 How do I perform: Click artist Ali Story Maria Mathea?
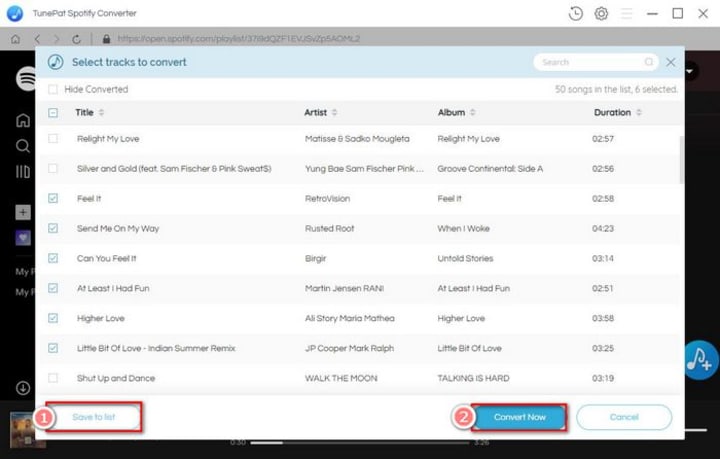pos(349,318)
